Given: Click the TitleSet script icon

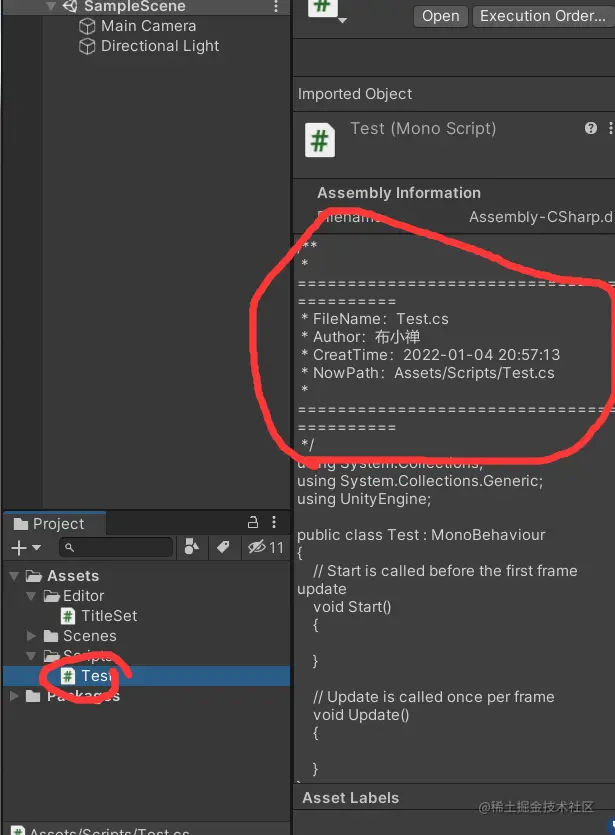Looking at the screenshot, I should pos(68,616).
